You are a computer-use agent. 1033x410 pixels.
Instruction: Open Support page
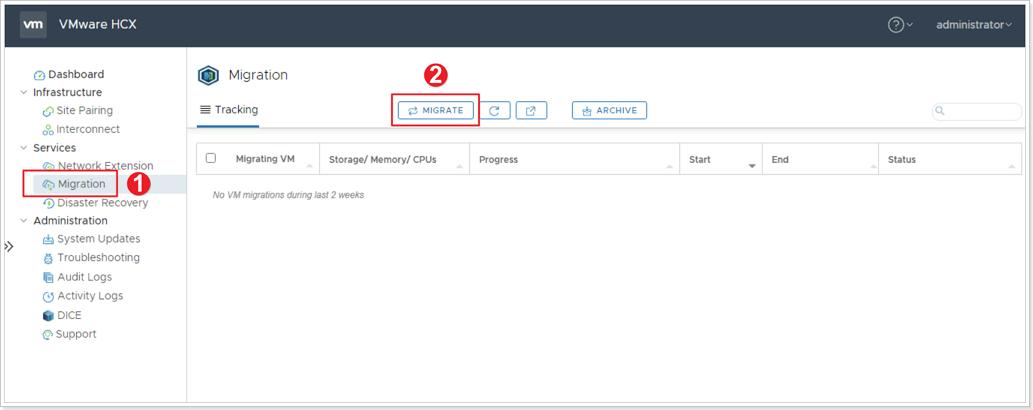tap(76, 334)
